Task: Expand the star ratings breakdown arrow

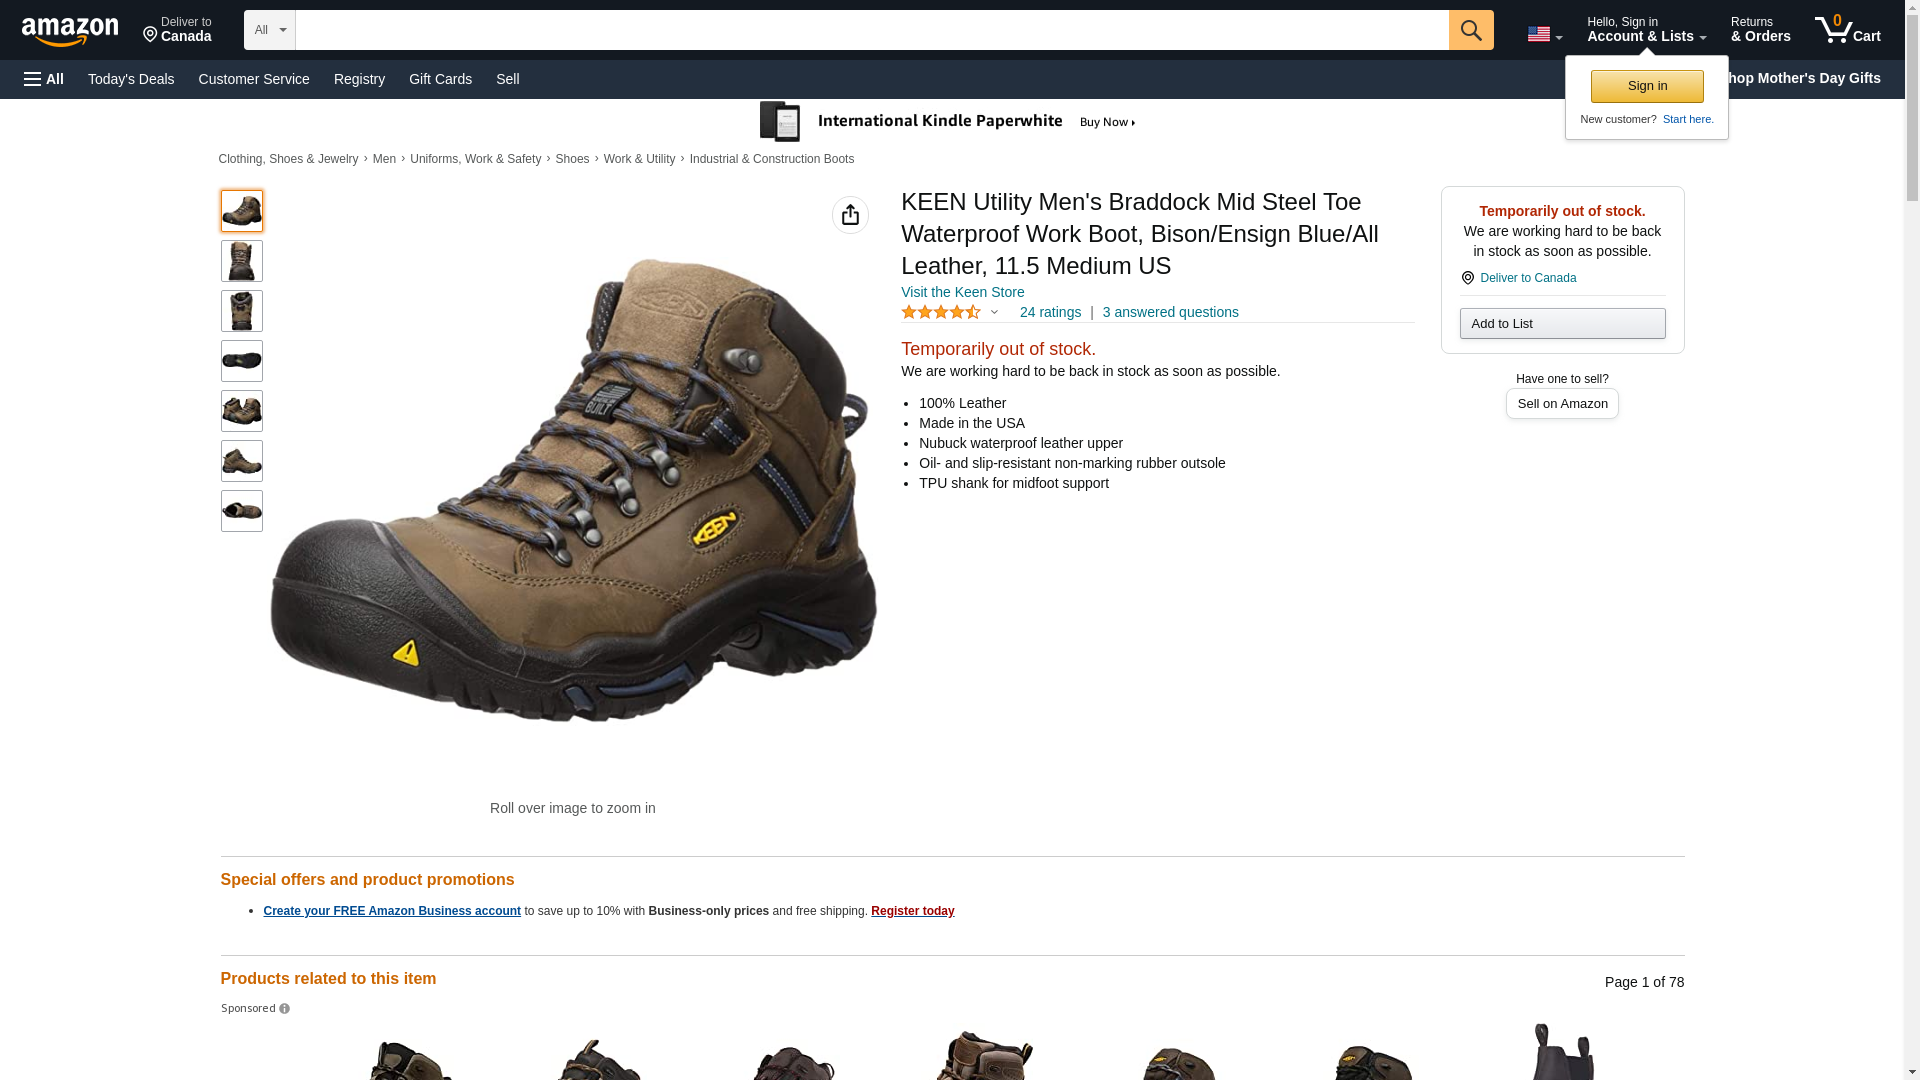Action: click(994, 312)
